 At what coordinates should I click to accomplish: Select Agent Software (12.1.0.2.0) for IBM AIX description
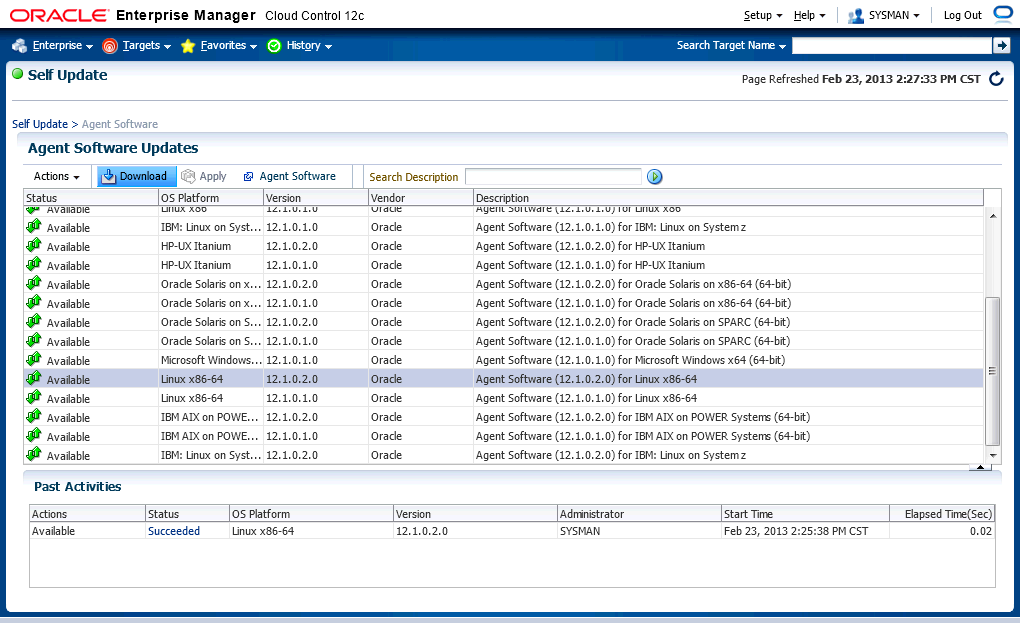point(643,418)
